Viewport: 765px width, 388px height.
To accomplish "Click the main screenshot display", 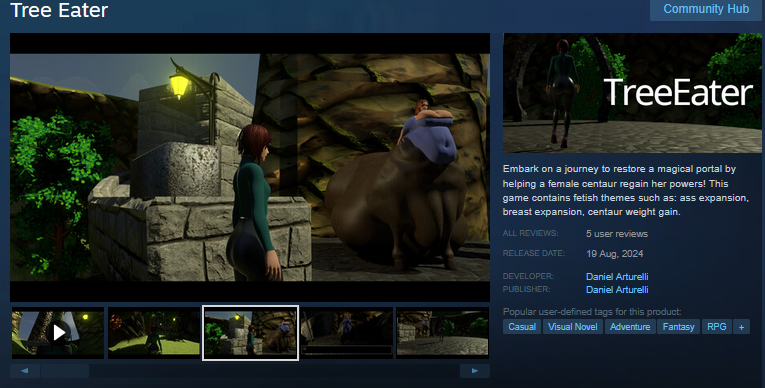I will tap(250, 167).
